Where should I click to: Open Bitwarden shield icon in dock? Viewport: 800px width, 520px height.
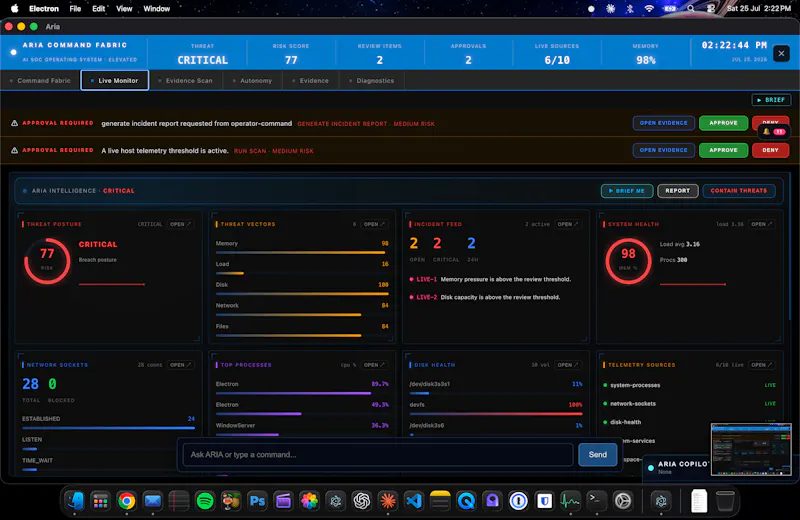(x=544, y=501)
